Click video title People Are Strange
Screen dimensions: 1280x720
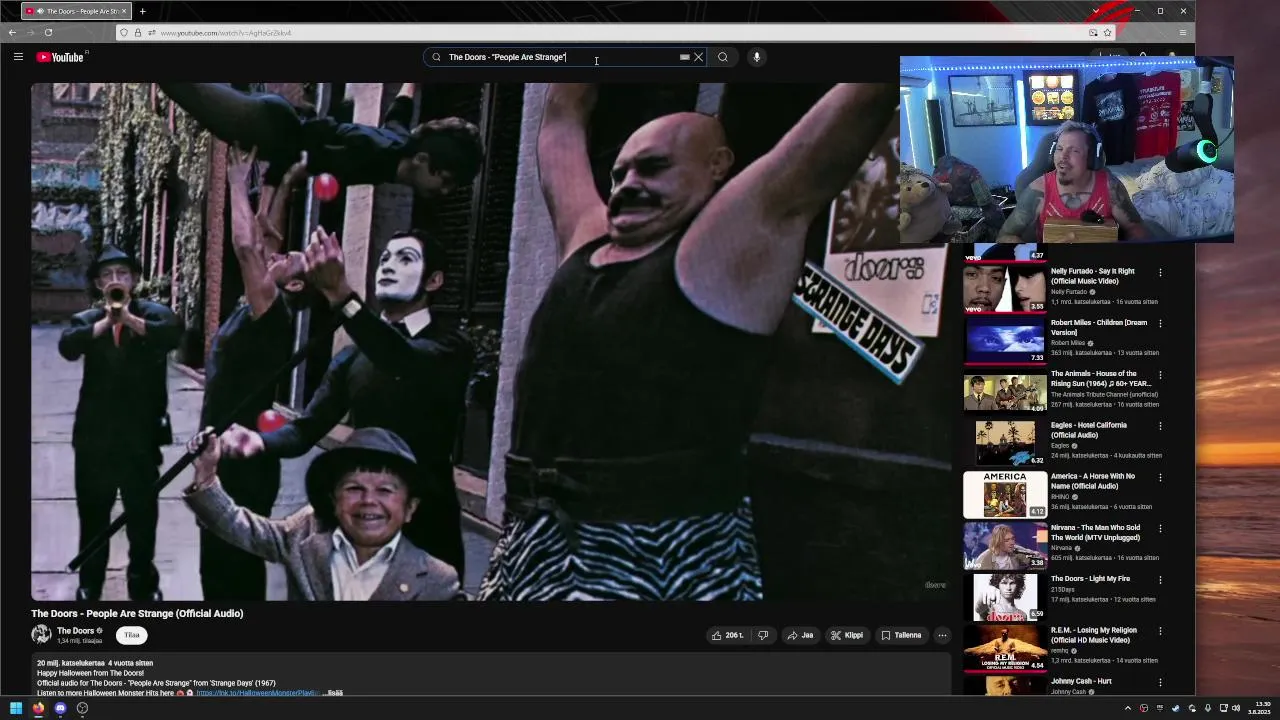tap(137, 613)
